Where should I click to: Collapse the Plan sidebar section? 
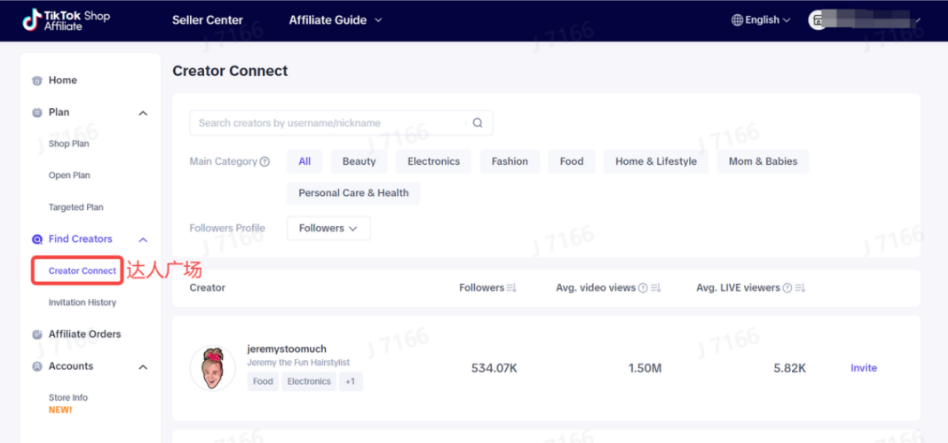click(143, 113)
